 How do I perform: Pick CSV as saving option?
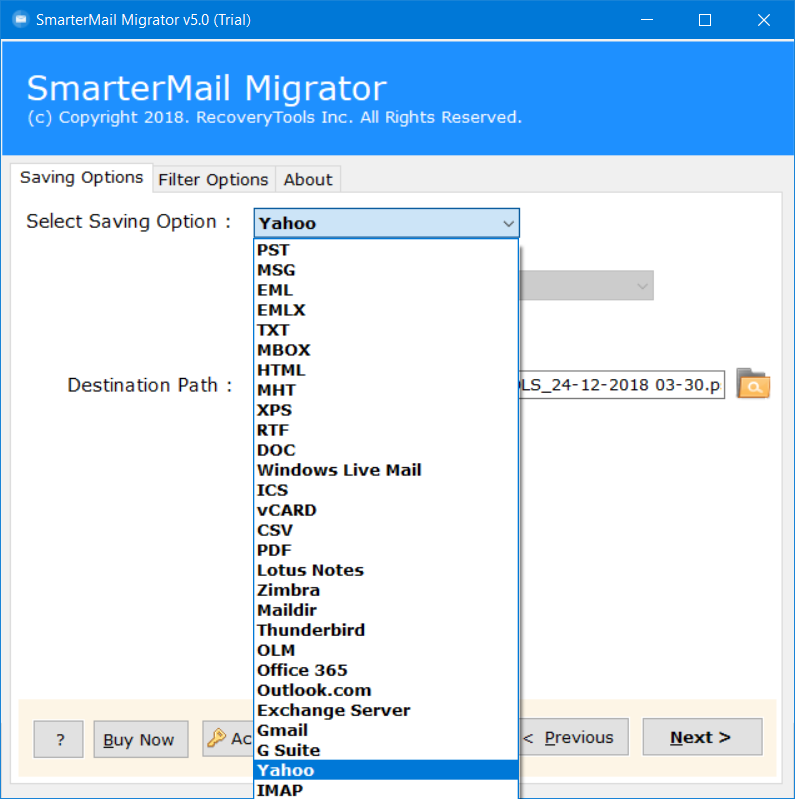tap(386, 530)
